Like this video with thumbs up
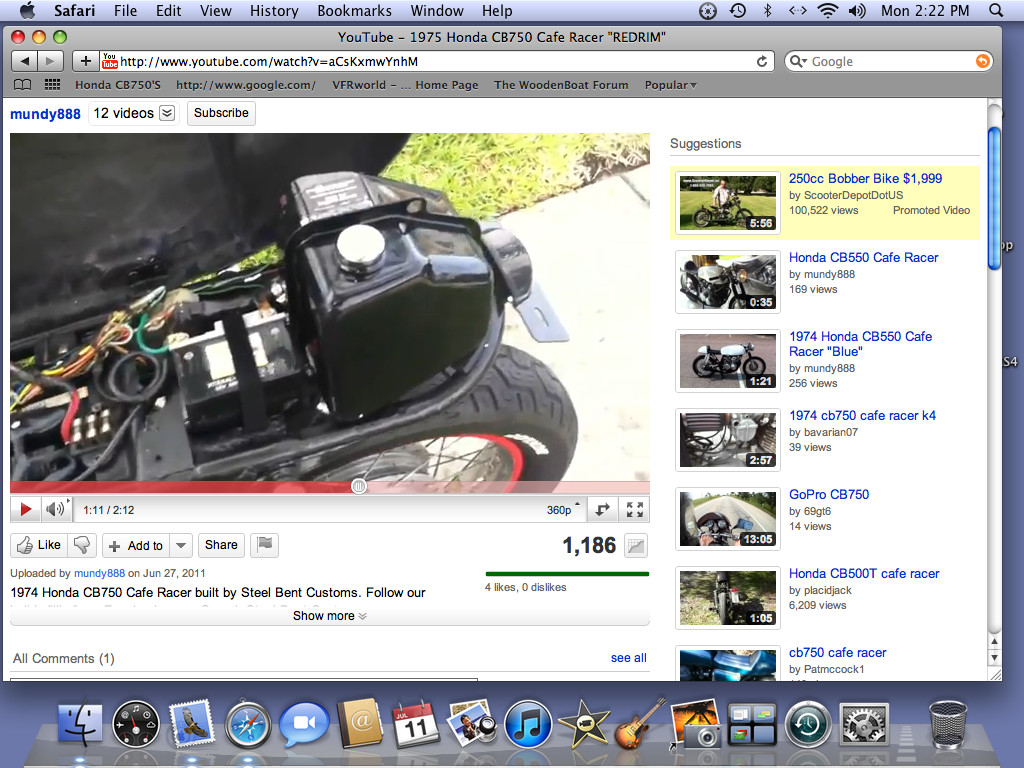 (39, 545)
